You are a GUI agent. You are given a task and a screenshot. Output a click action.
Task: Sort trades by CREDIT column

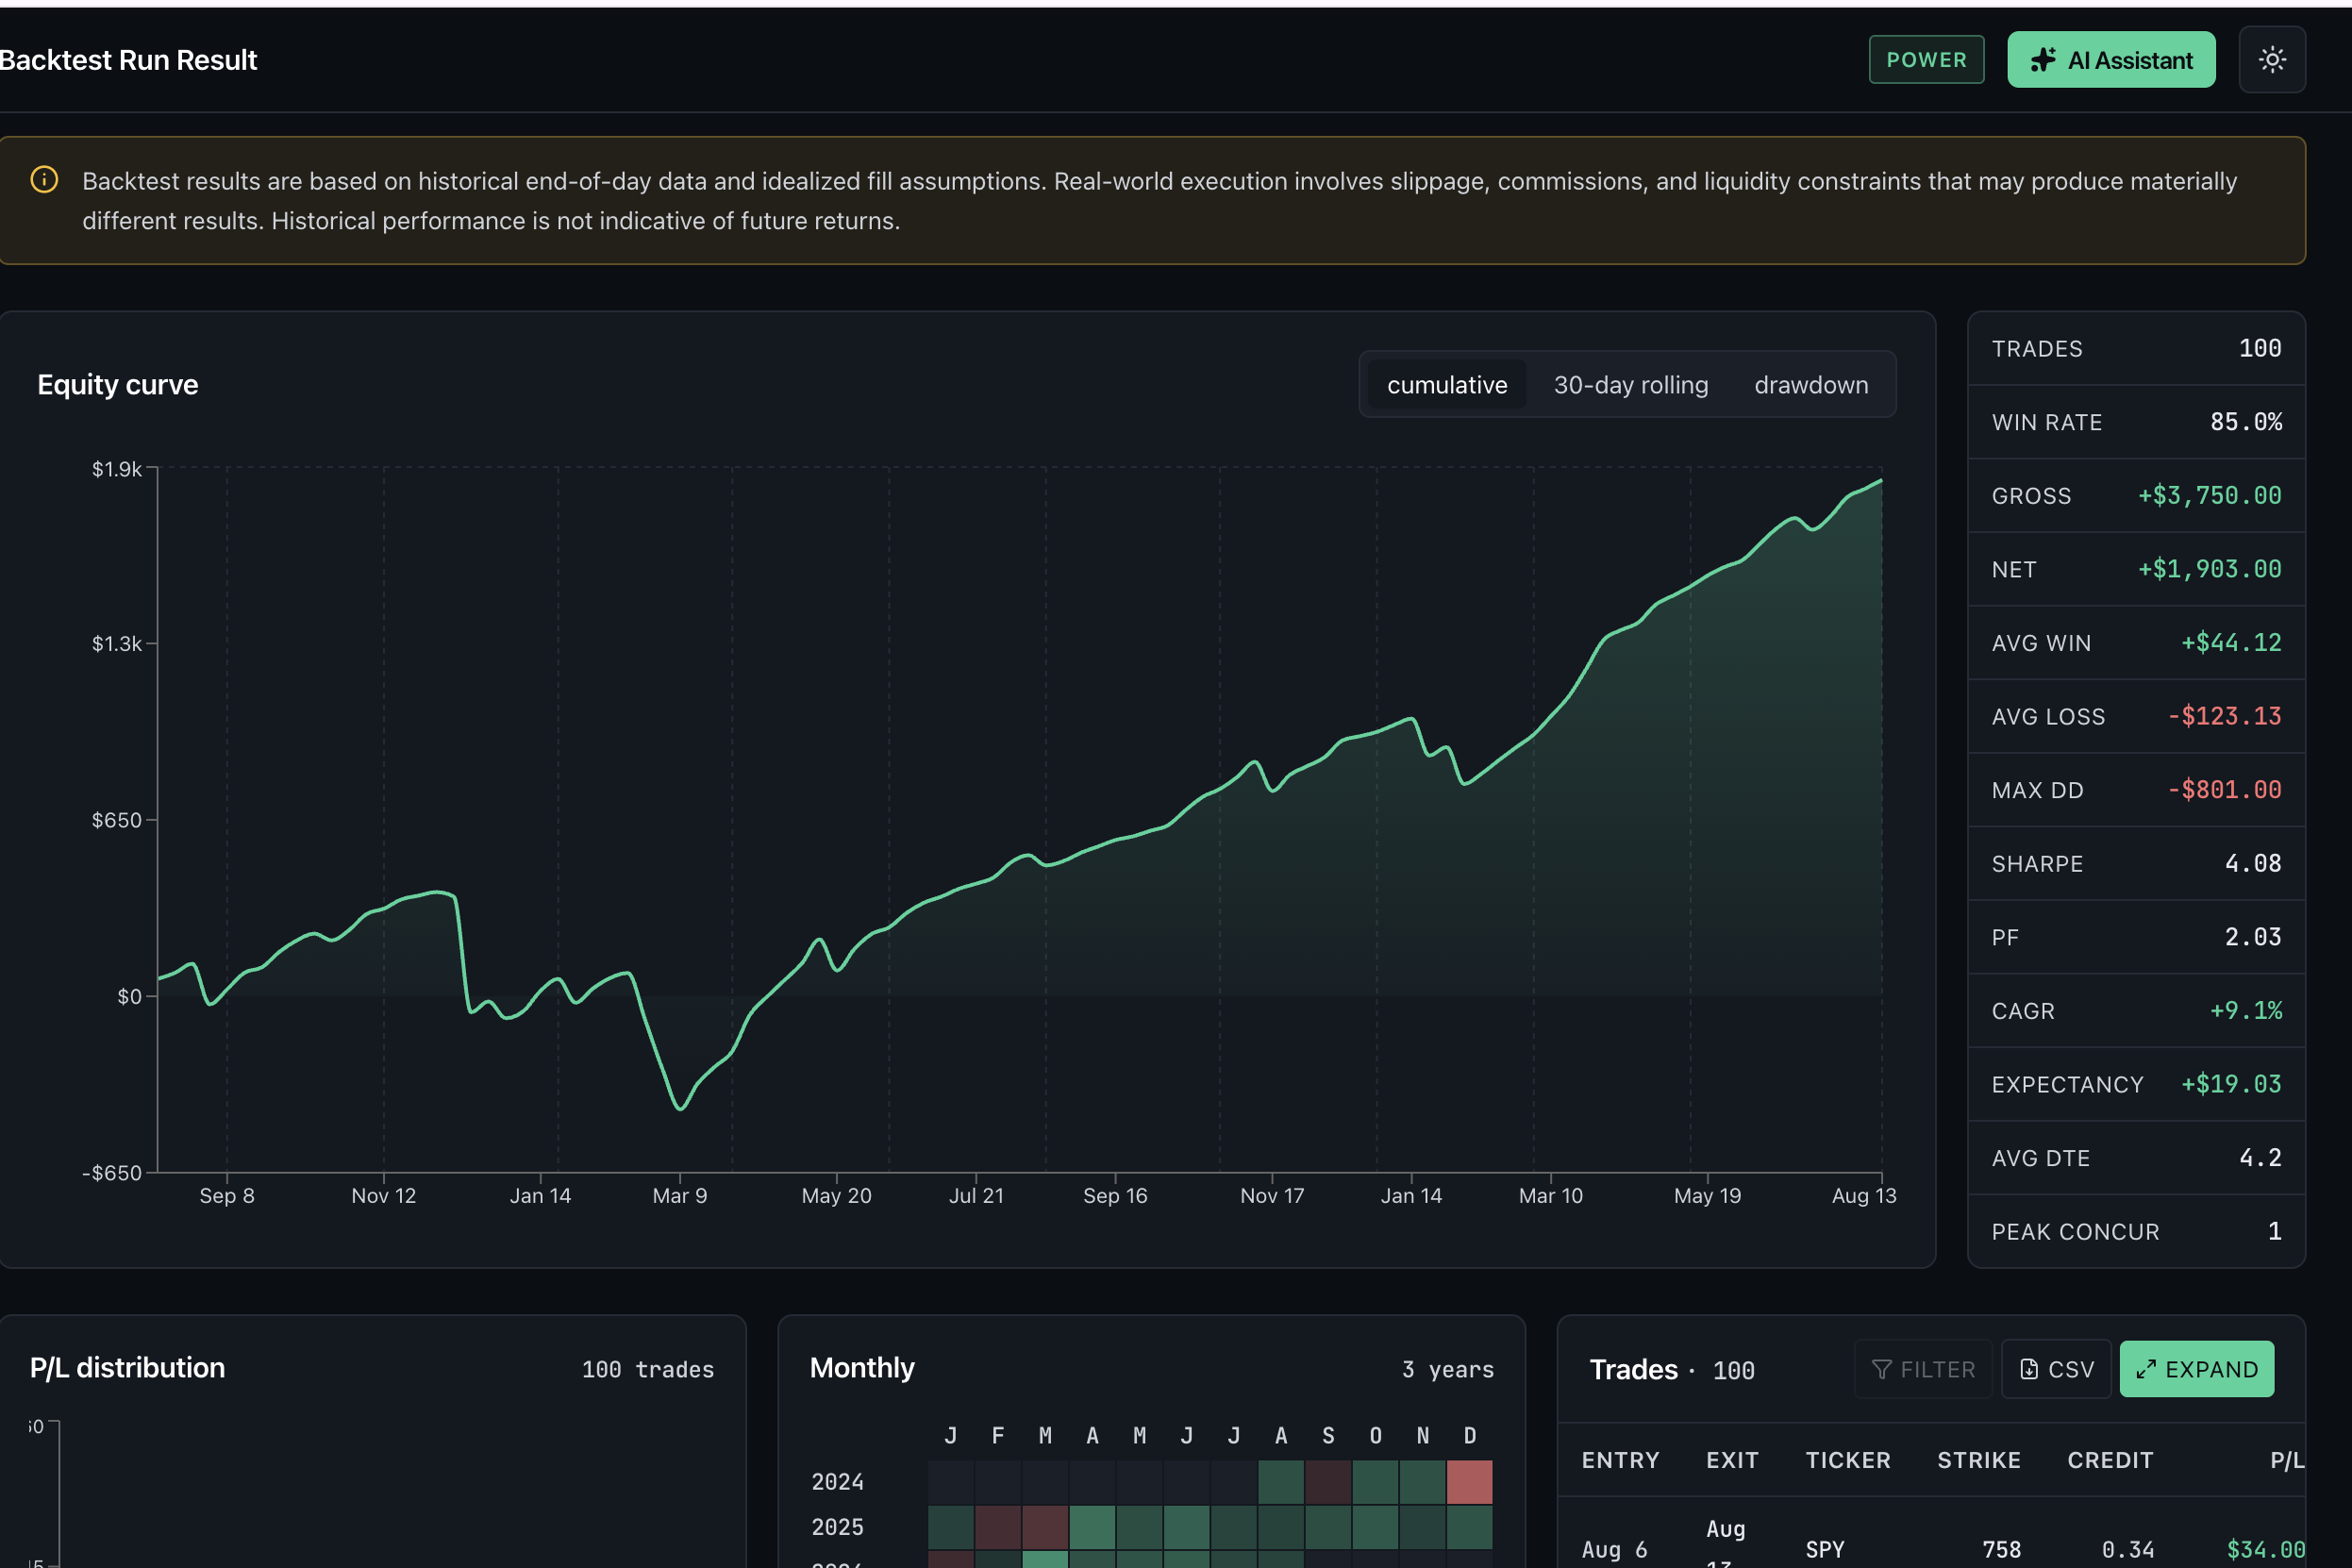(x=2110, y=1460)
